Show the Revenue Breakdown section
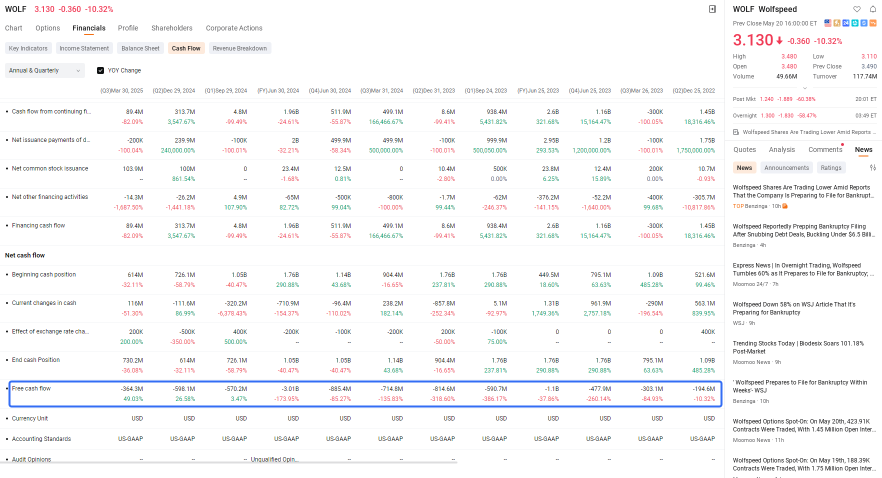 (x=240, y=48)
